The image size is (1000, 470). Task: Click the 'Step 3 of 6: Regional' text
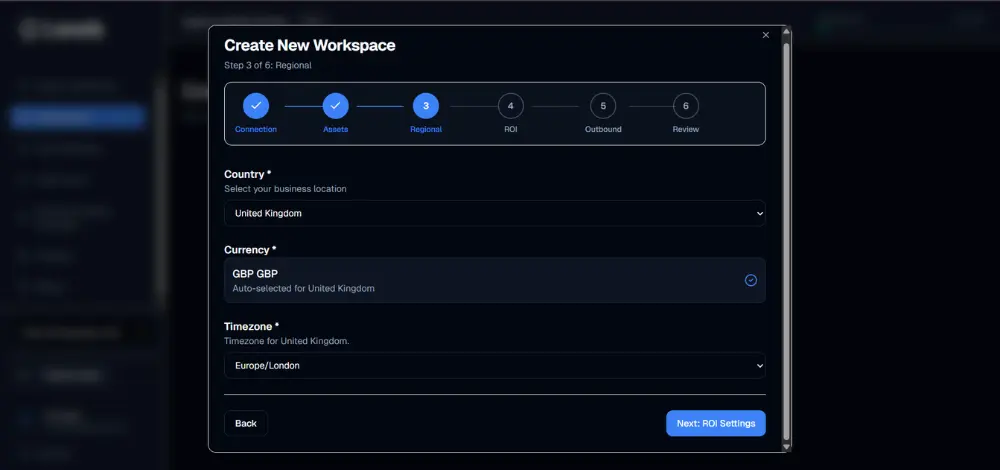tap(268, 65)
